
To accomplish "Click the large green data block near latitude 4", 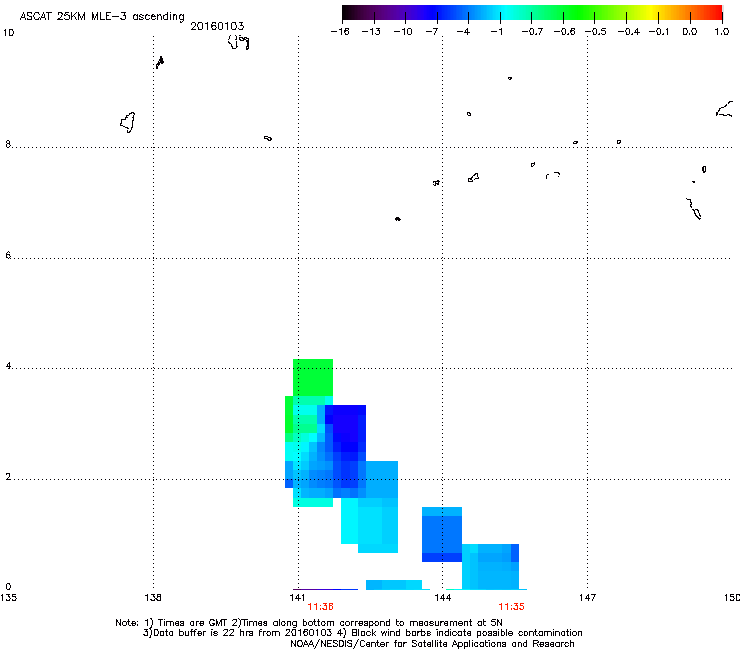I will click(x=313, y=378).
